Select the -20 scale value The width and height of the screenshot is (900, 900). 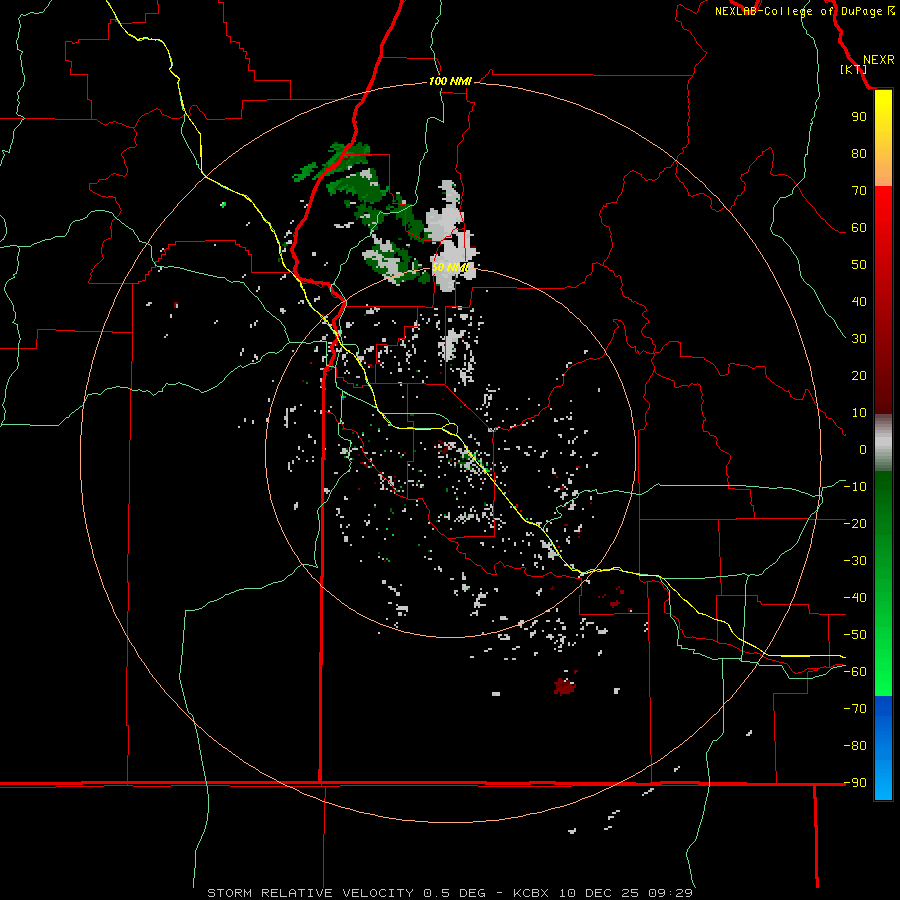click(x=855, y=523)
